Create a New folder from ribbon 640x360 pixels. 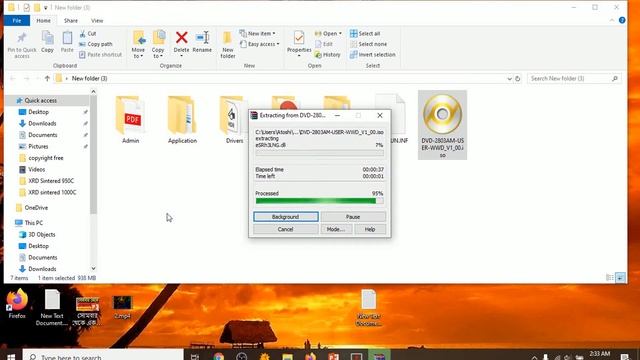coord(228,44)
